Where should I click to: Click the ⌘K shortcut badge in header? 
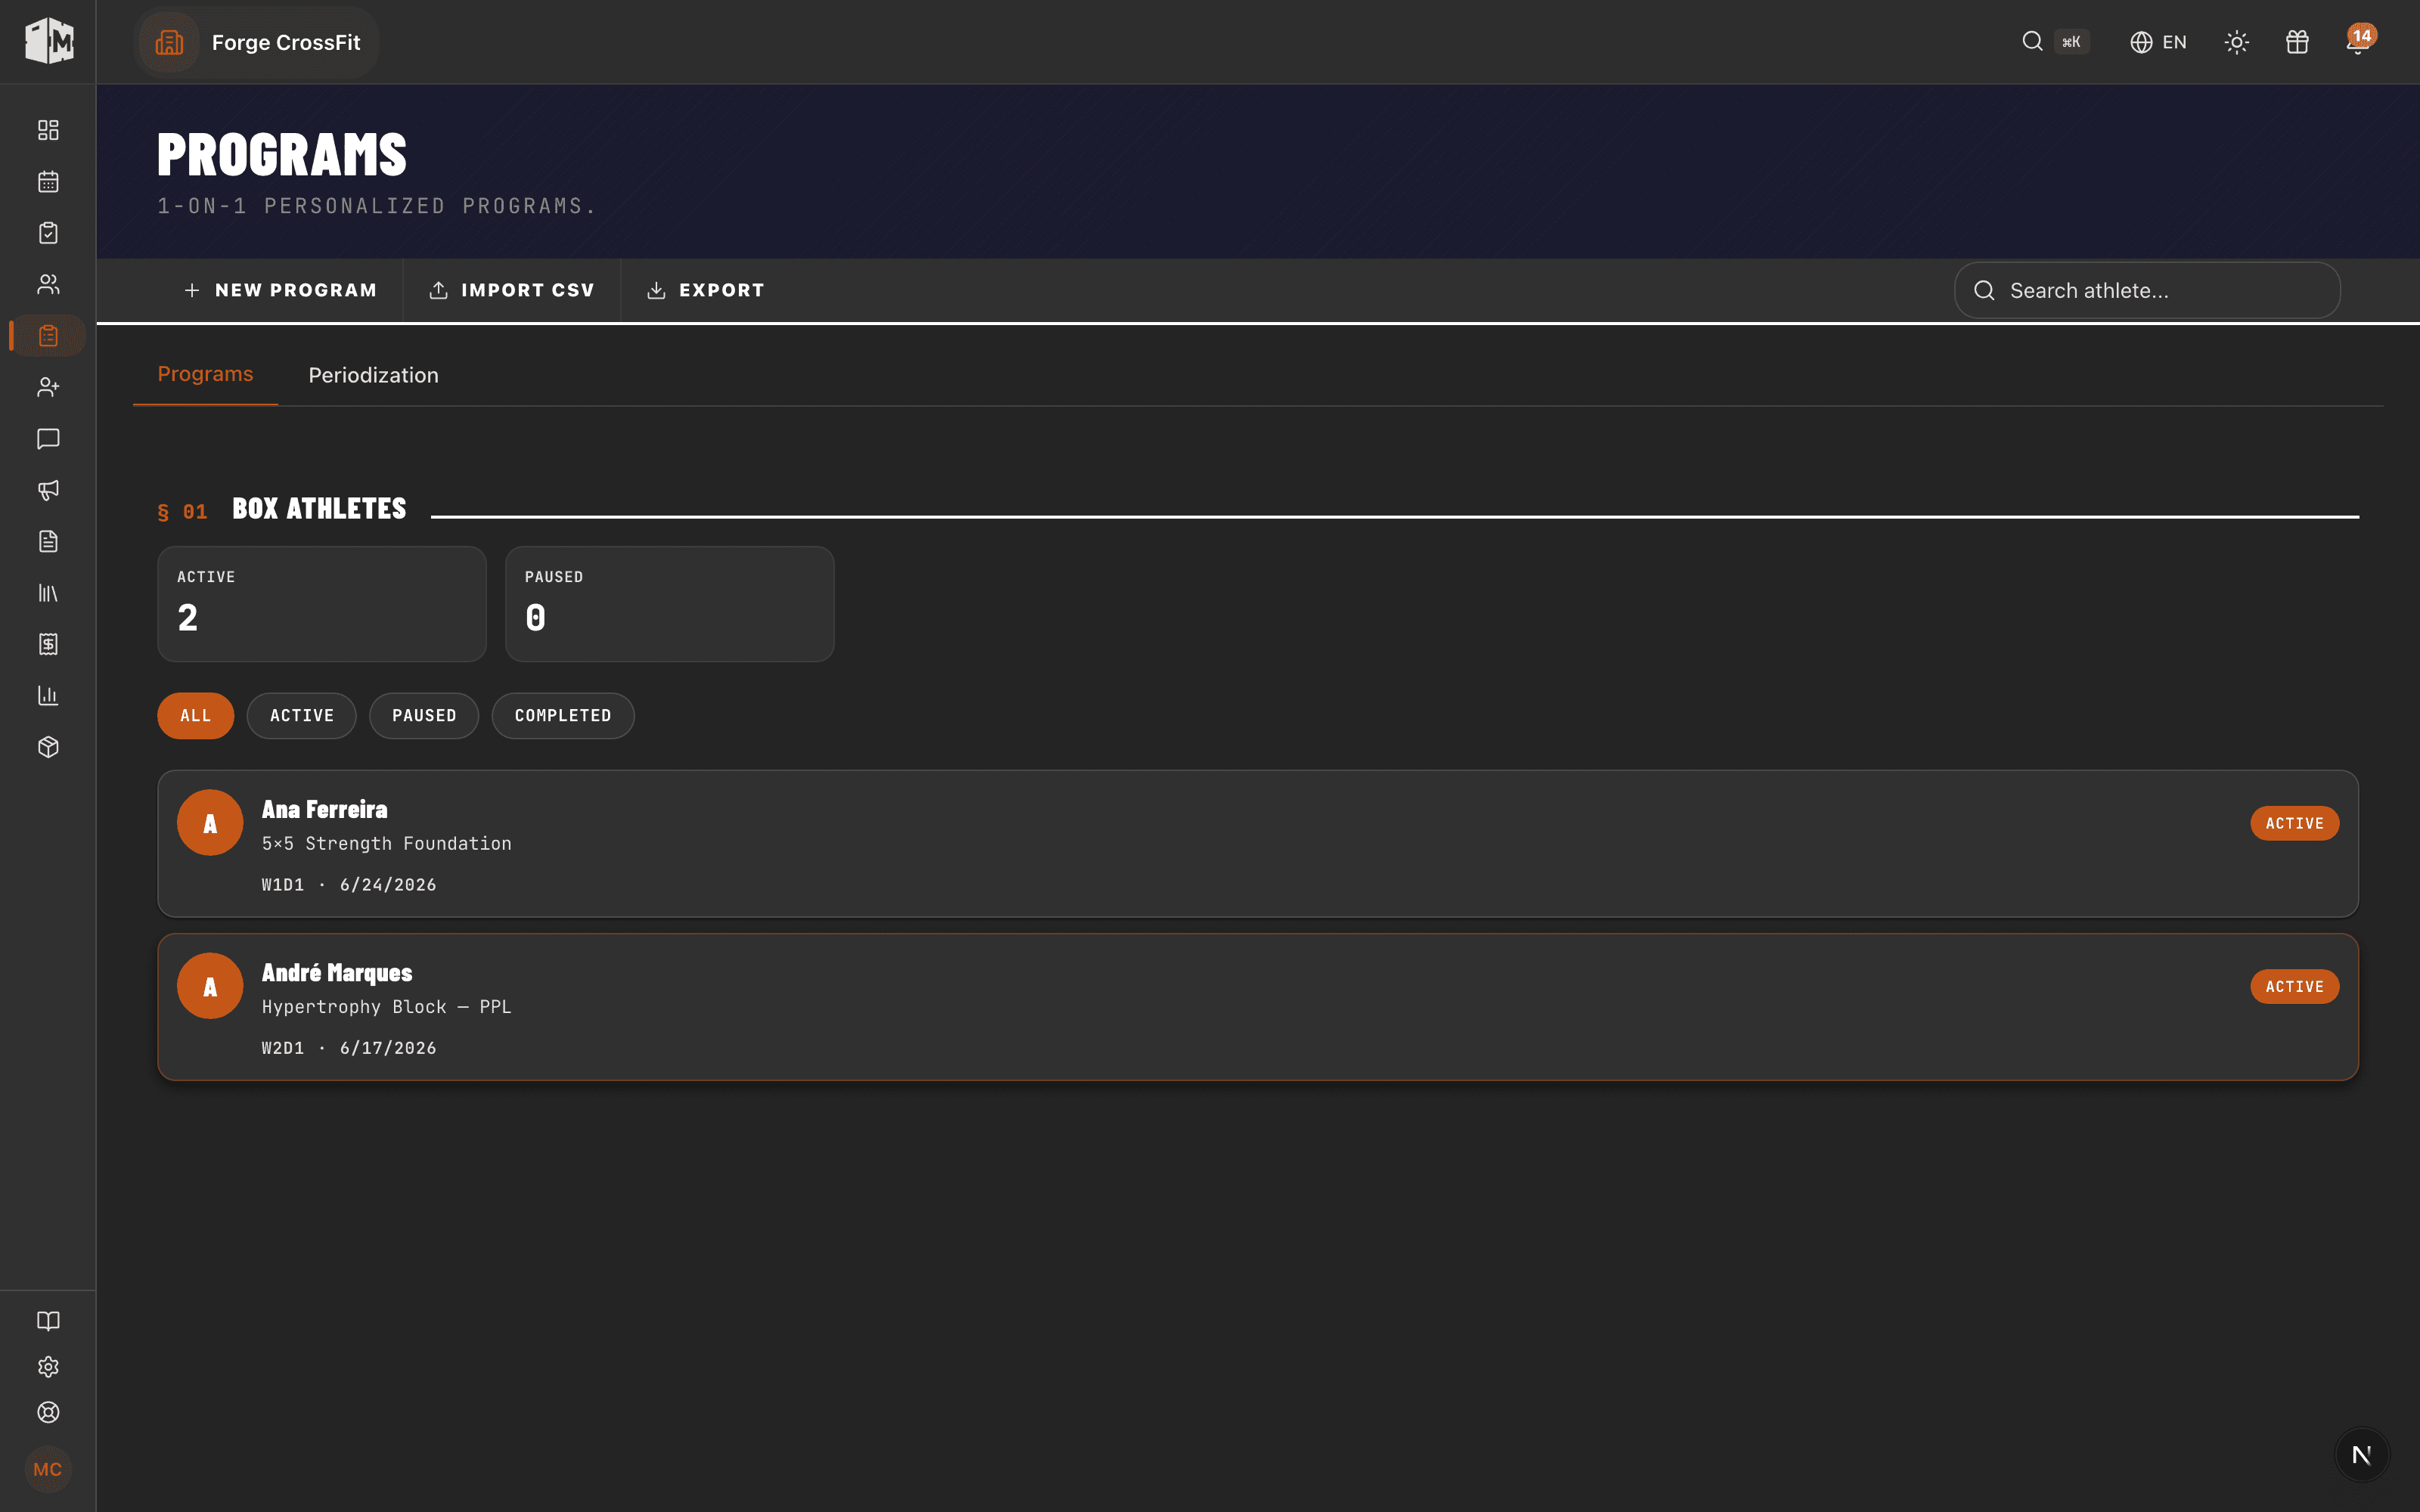coord(2071,42)
